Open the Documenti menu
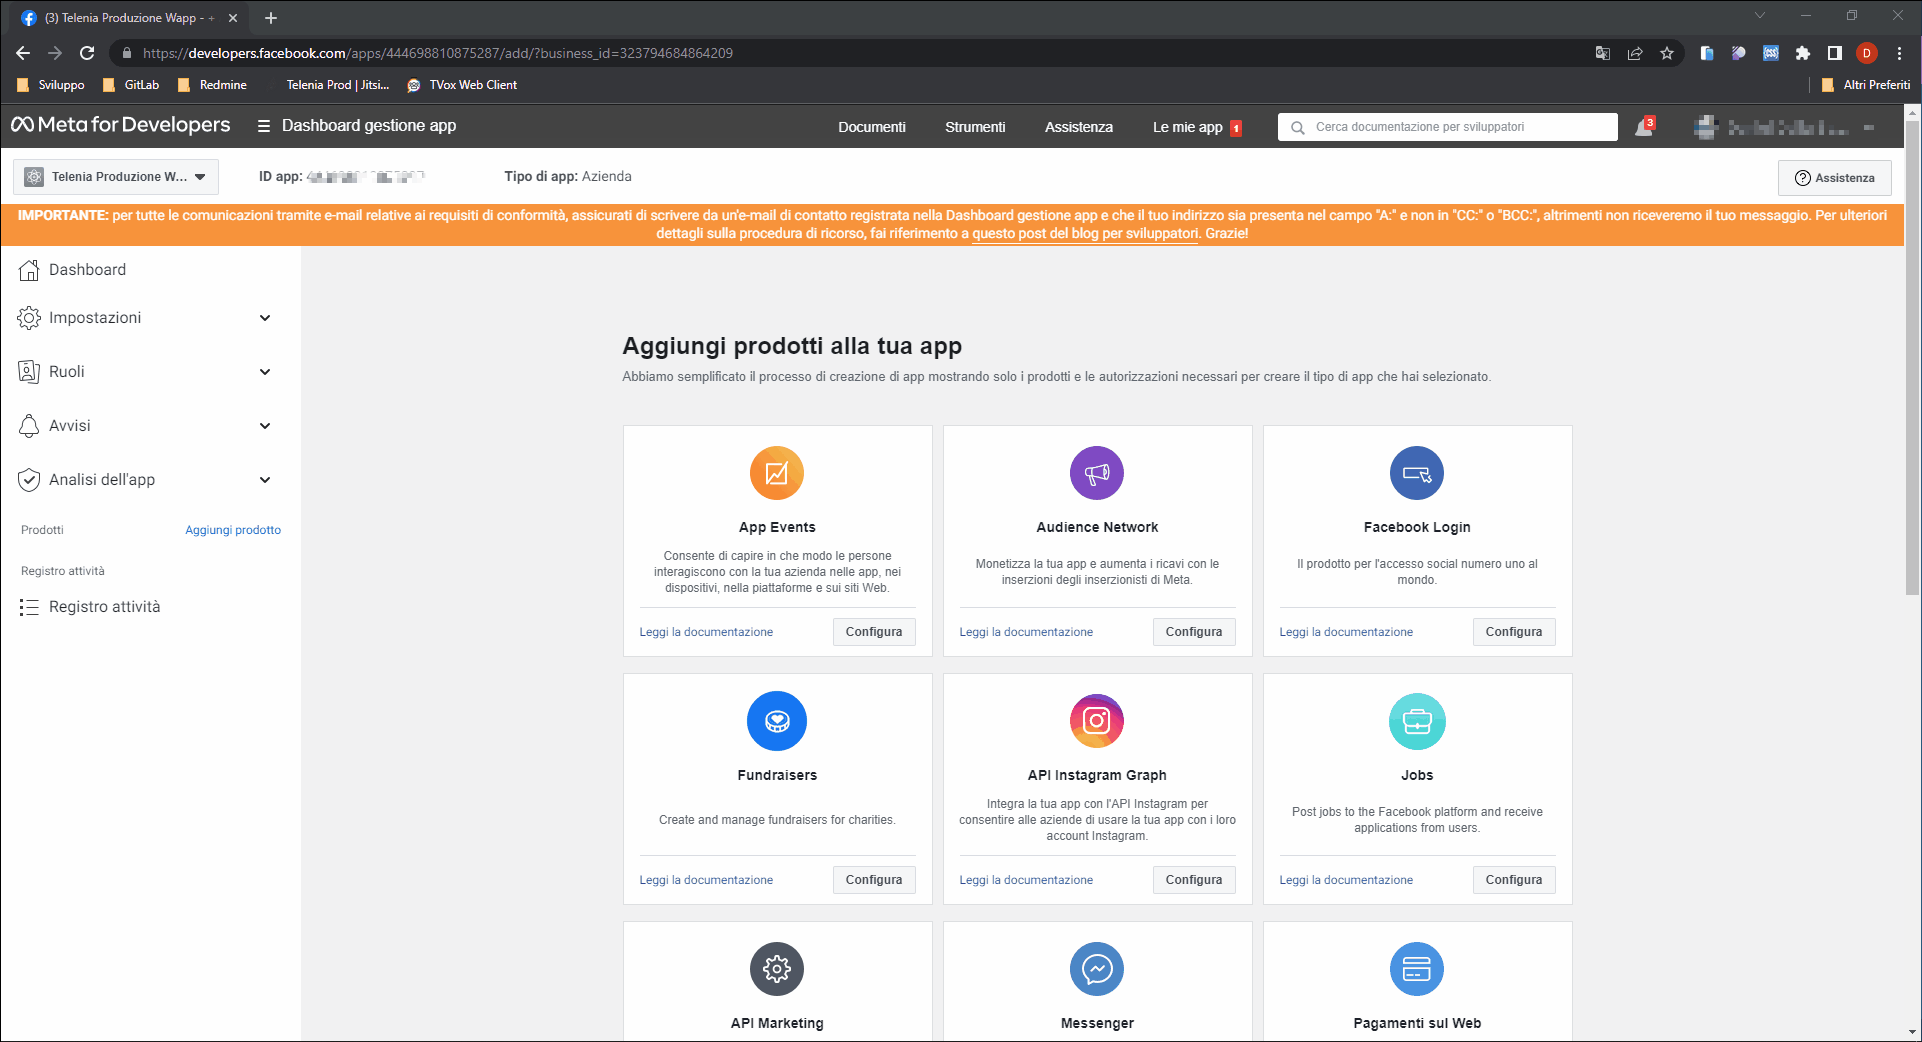The image size is (1922, 1042). [x=872, y=127]
